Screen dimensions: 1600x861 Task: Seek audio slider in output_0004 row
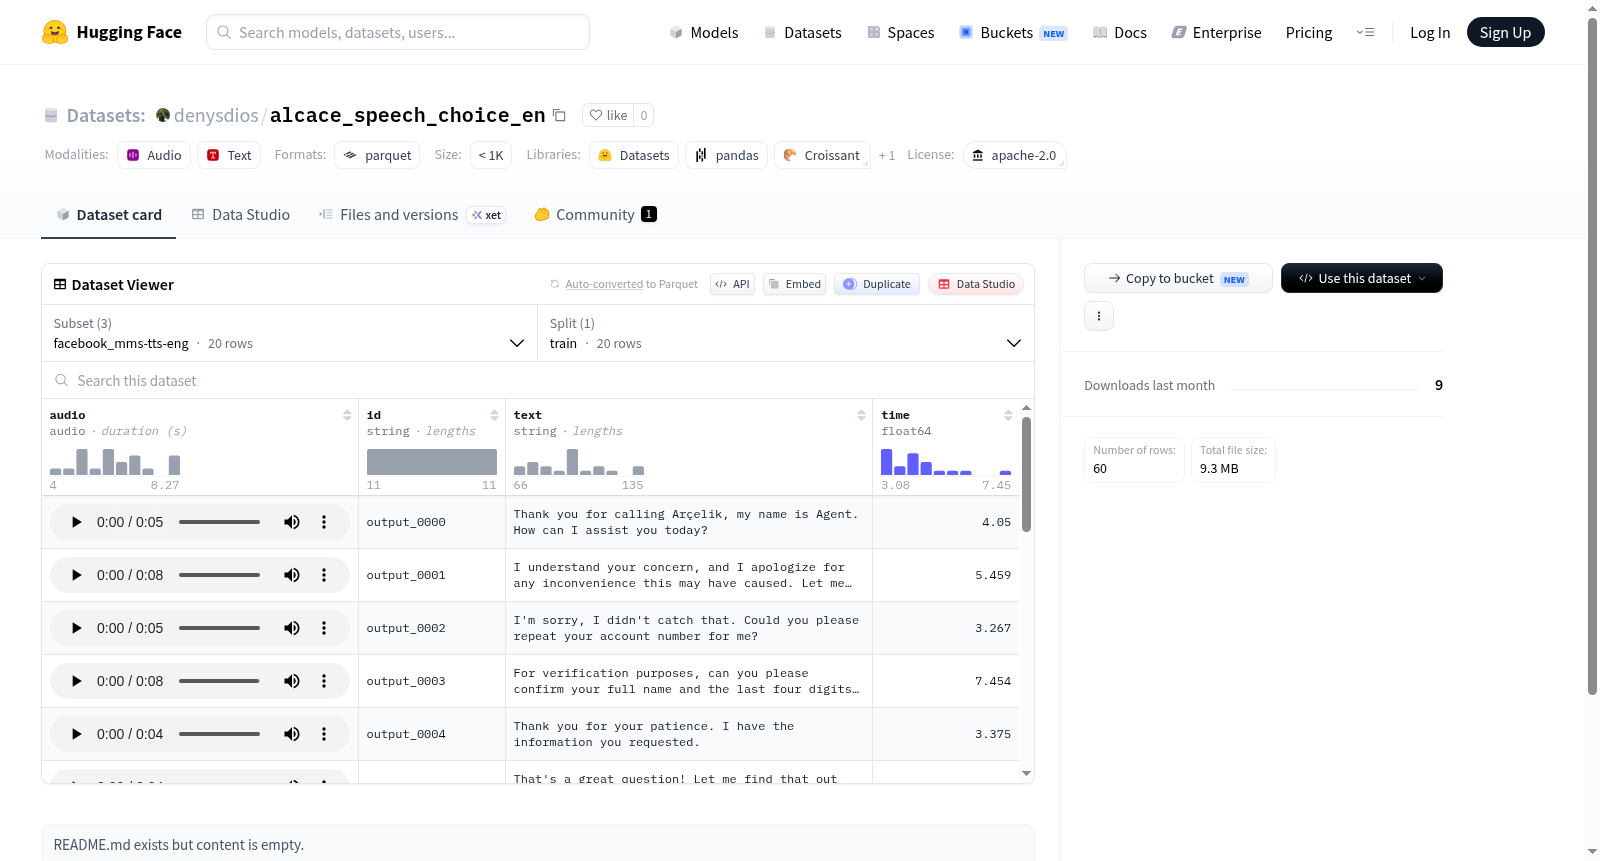click(219, 734)
